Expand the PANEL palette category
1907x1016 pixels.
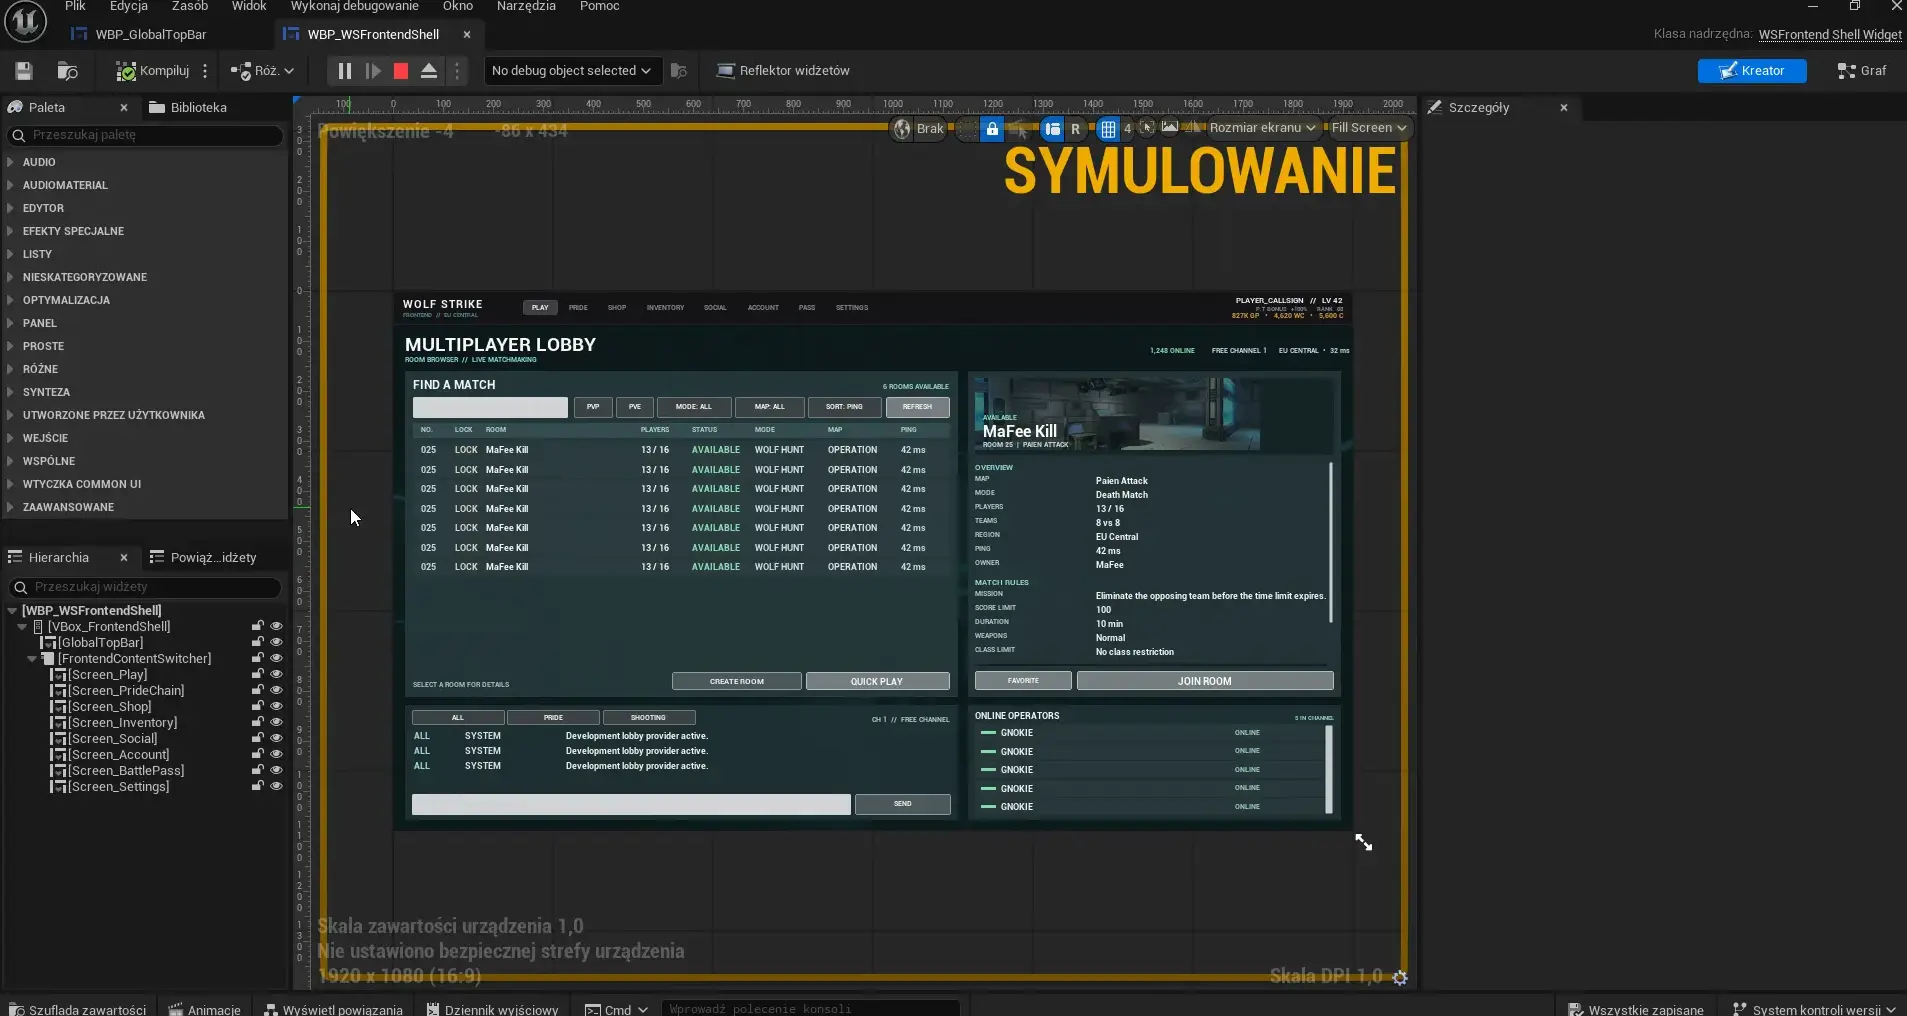click(40, 323)
